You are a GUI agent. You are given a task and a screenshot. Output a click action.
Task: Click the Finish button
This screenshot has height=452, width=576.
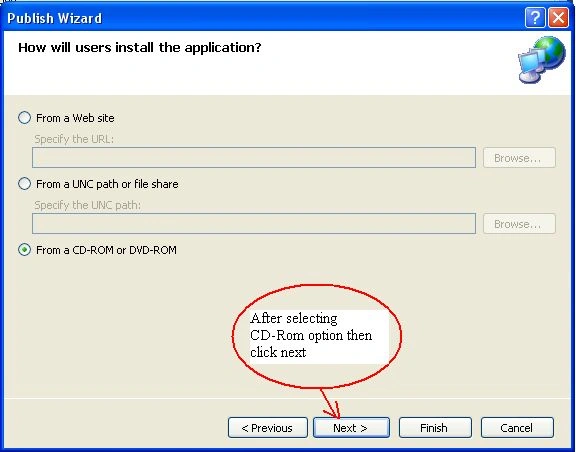pyautogui.click(x=435, y=427)
